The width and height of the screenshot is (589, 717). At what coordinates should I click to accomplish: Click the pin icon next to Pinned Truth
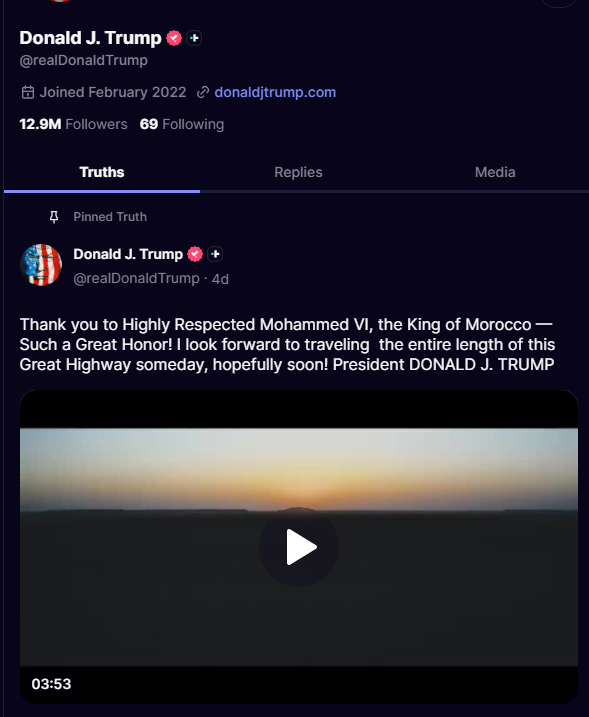54,217
